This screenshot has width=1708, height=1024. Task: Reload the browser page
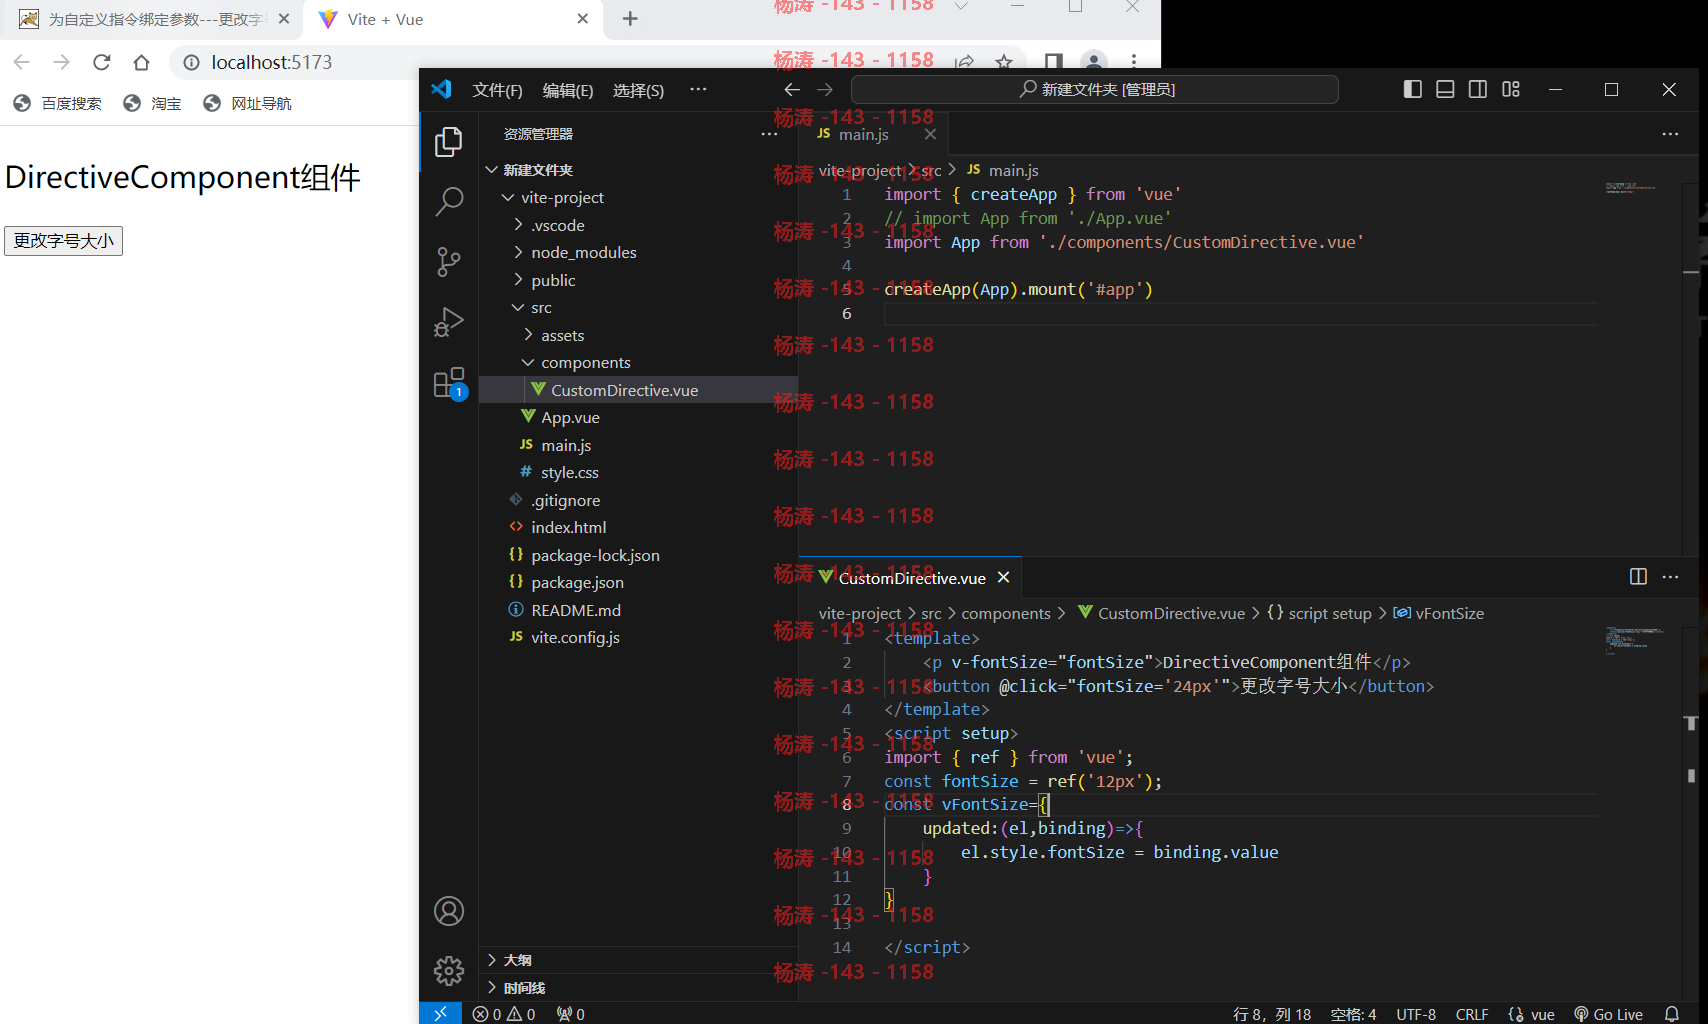pos(101,62)
